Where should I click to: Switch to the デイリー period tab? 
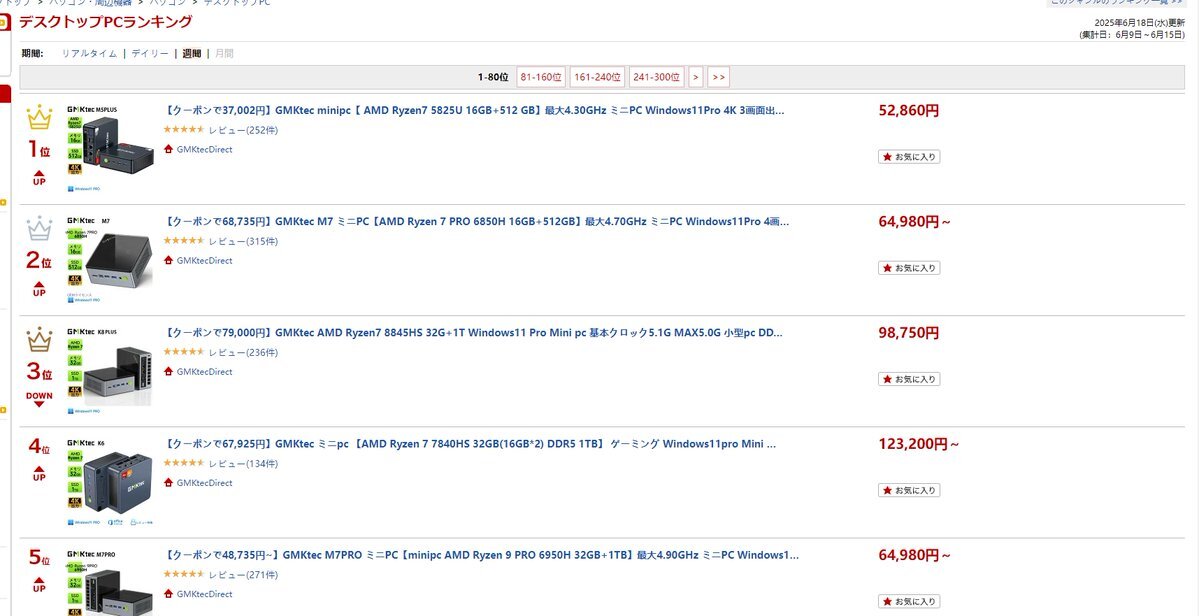(150, 53)
